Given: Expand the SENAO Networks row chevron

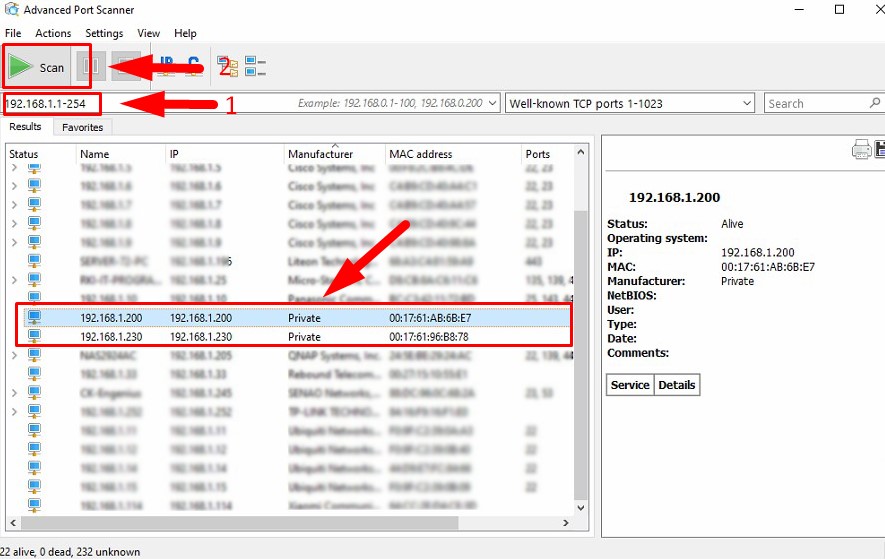Looking at the screenshot, I should coord(14,393).
